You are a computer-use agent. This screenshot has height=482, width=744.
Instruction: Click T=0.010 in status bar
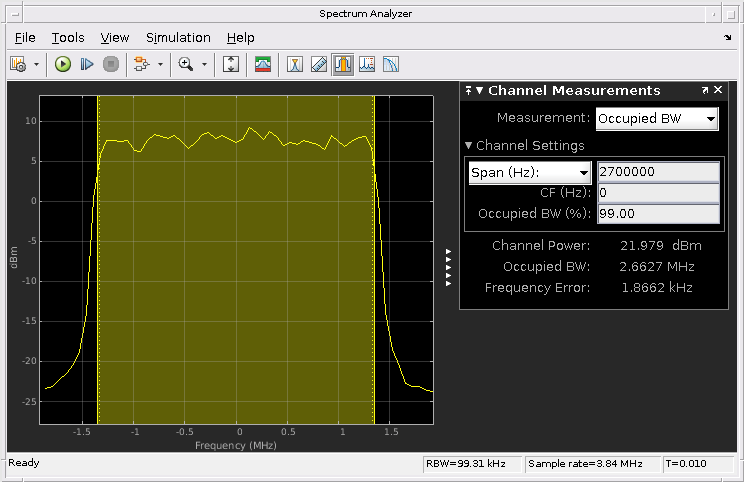686,464
